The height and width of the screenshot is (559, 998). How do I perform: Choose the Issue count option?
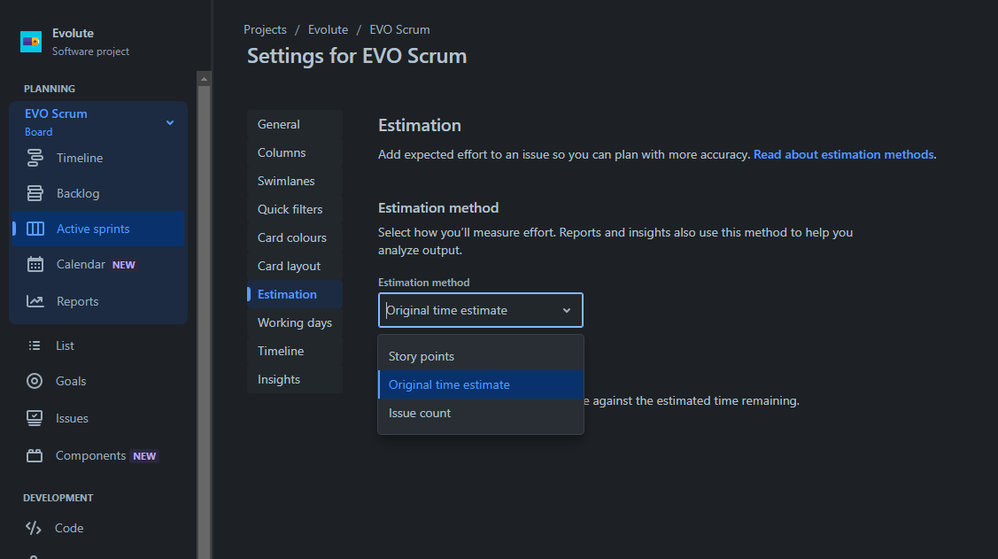419,413
